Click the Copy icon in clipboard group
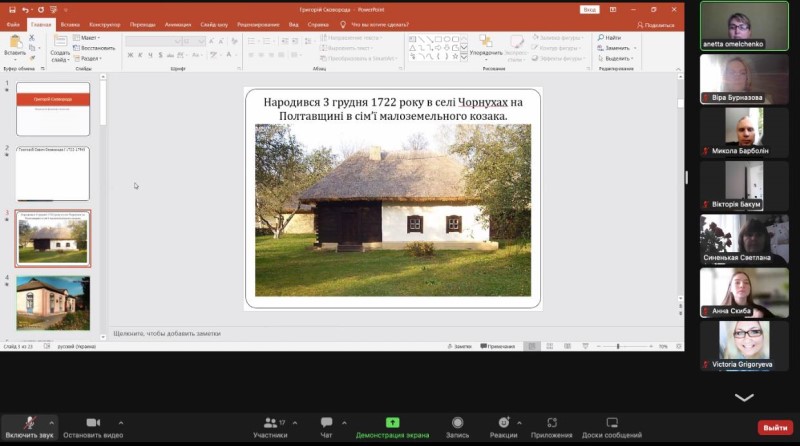The image size is (800, 446). coord(32,48)
